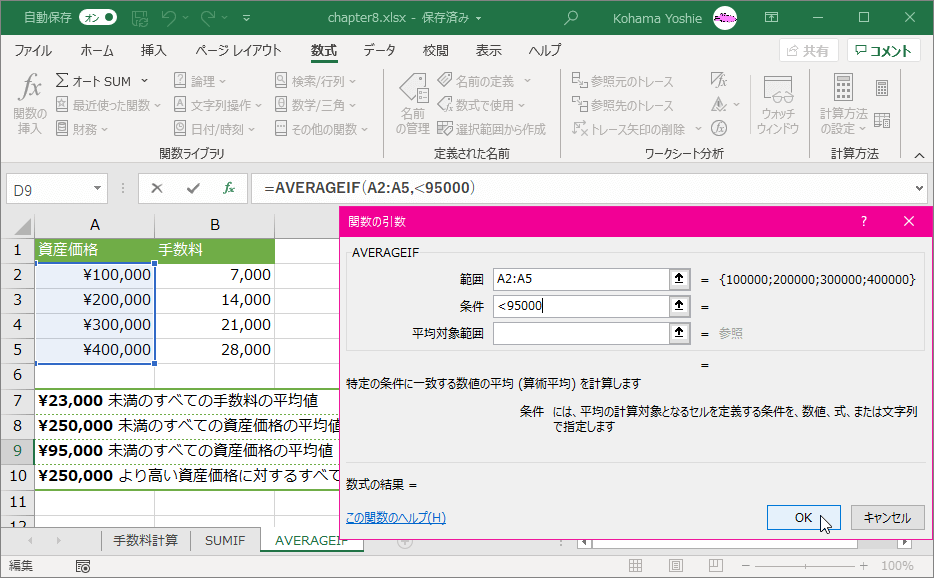The image size is (934, 578).
Task: Click the zoom slider in status bar
Action: tap(805, 565)
